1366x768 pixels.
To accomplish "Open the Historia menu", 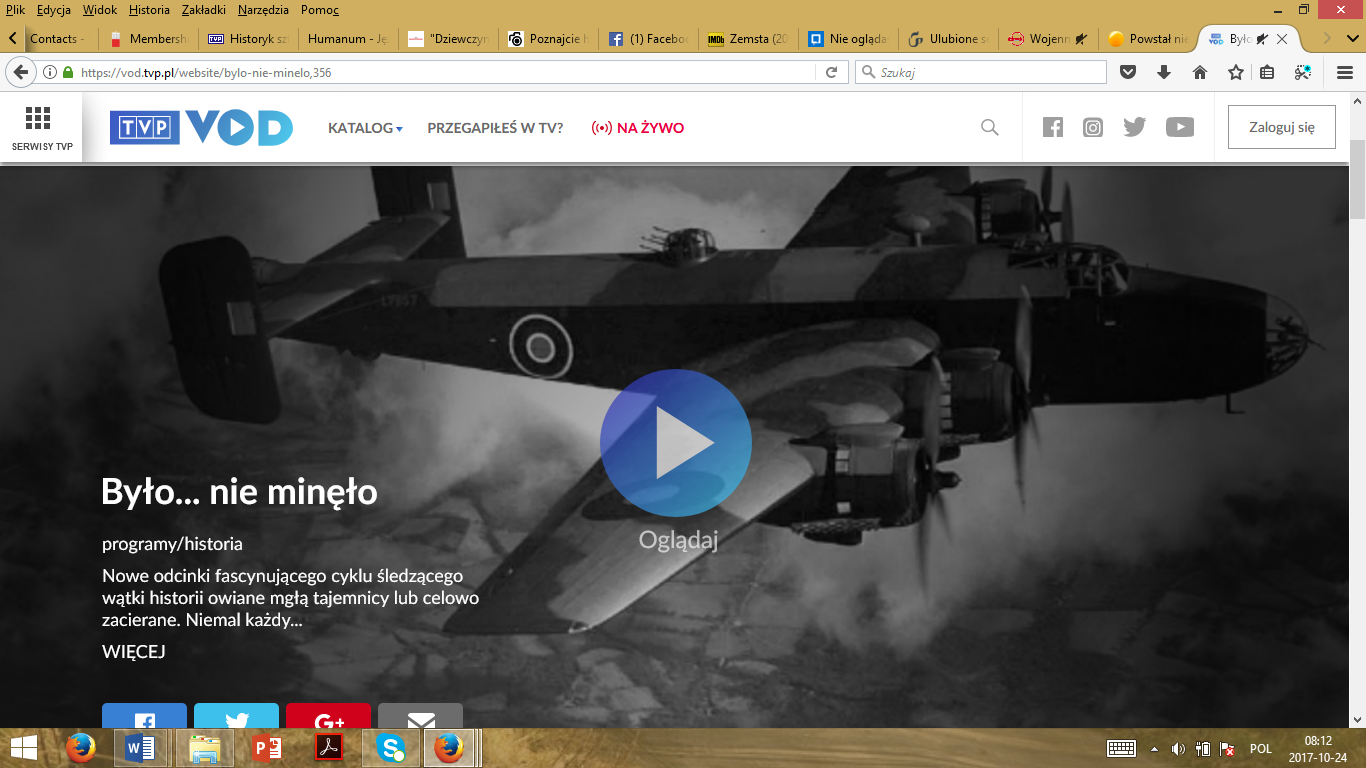I will click(x=149, y=10).
